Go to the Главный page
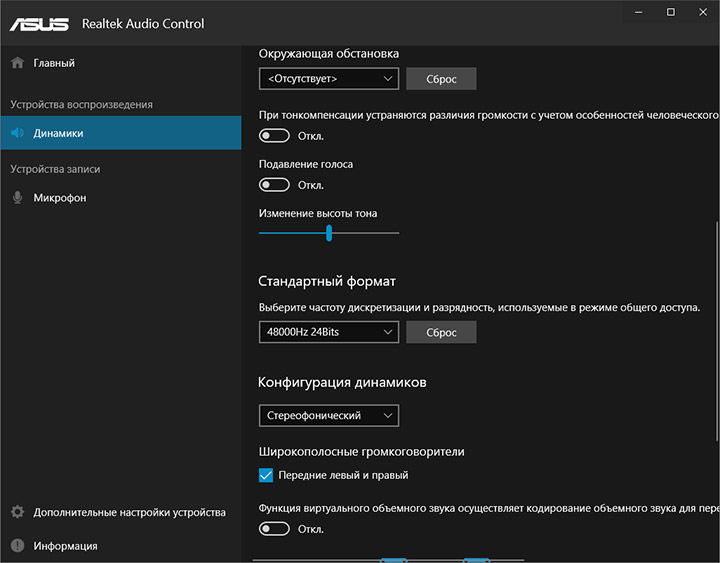 [54, 63]
